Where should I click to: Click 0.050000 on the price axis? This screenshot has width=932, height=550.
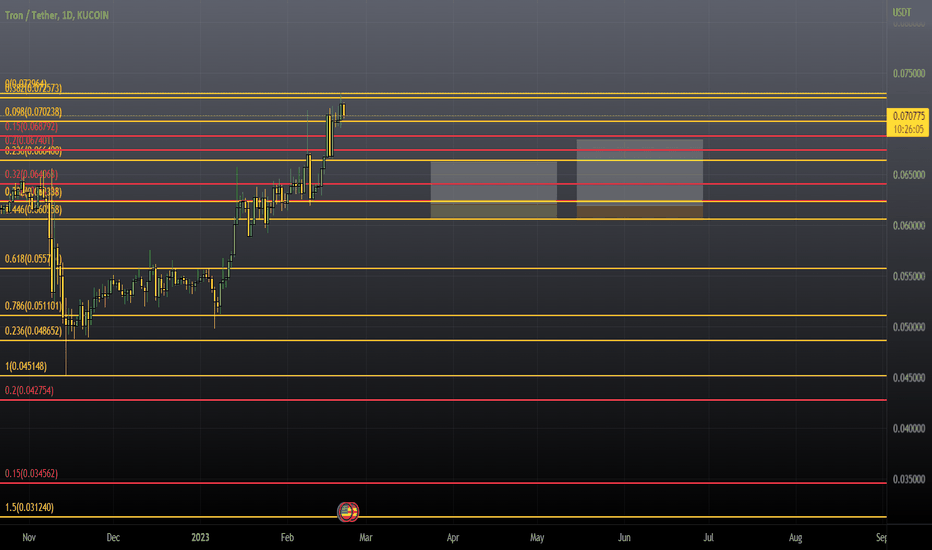pyautogui.click(x=909, y=327)
